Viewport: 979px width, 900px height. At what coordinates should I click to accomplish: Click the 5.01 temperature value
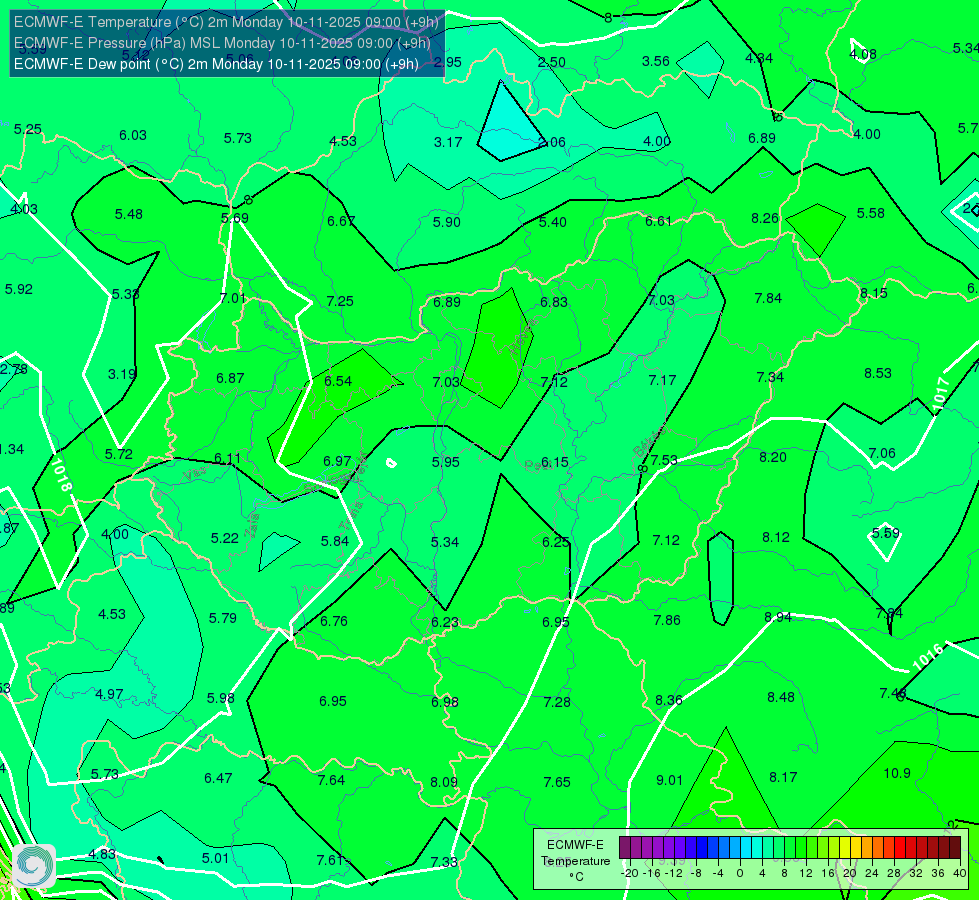coord(215,858)
